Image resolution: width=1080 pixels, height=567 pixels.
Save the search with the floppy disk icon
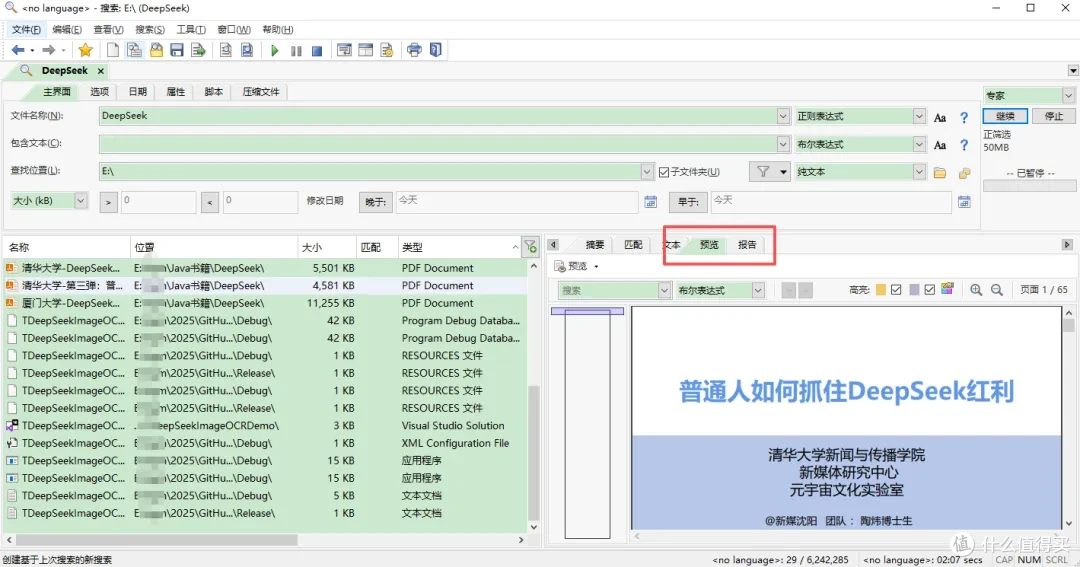point(177,50)
